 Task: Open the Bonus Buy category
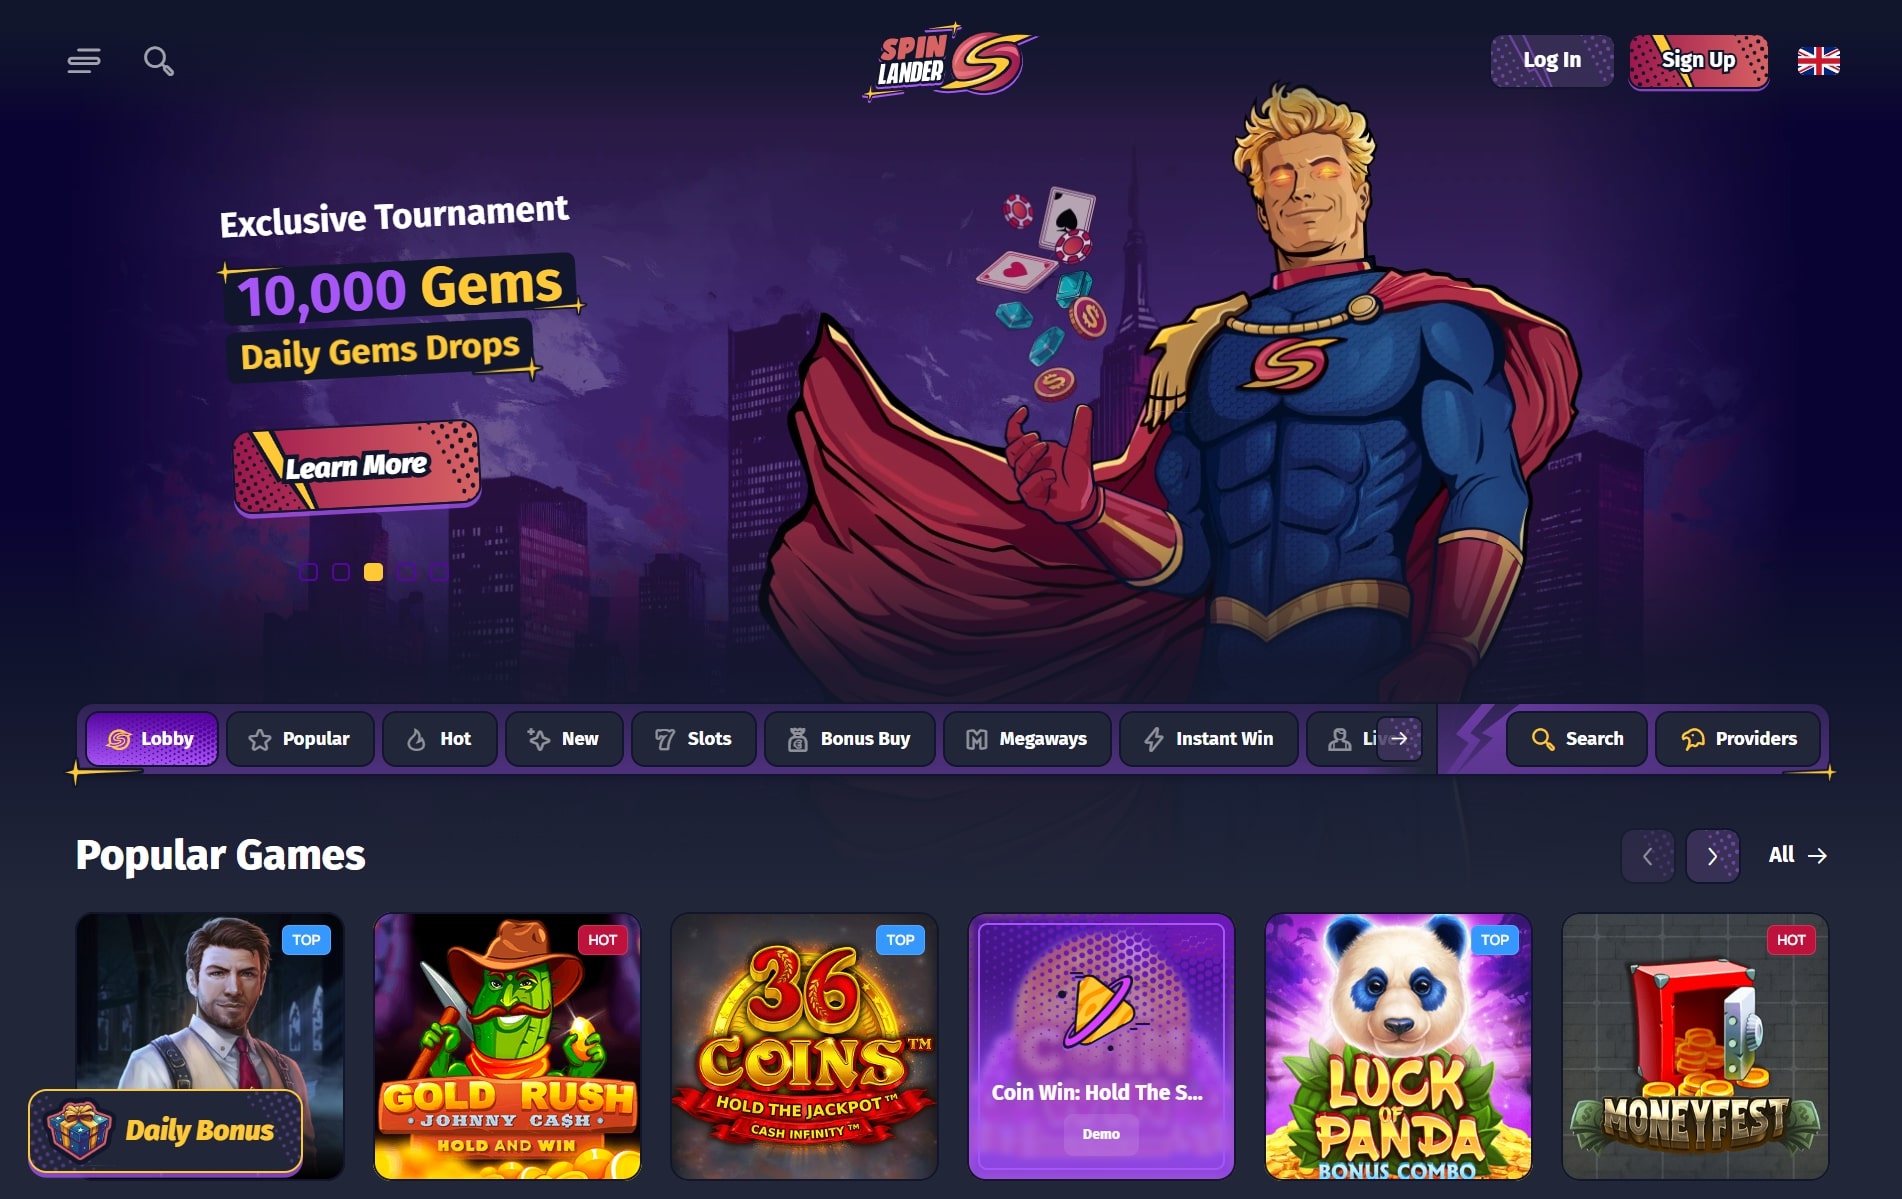point(850,739)
